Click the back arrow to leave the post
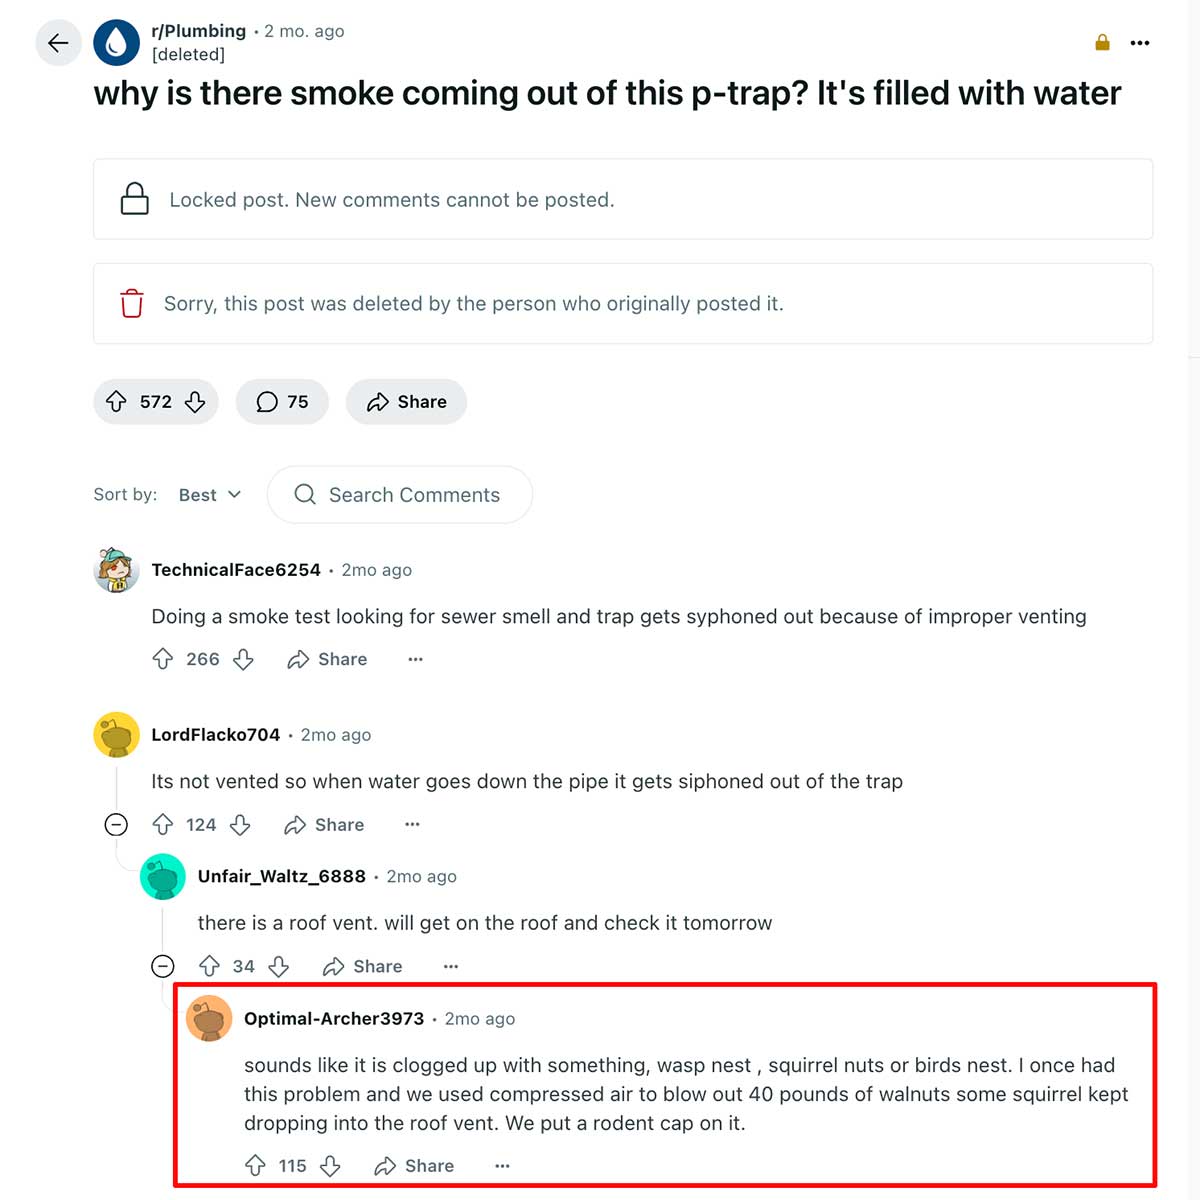 [x=58, y=42]
